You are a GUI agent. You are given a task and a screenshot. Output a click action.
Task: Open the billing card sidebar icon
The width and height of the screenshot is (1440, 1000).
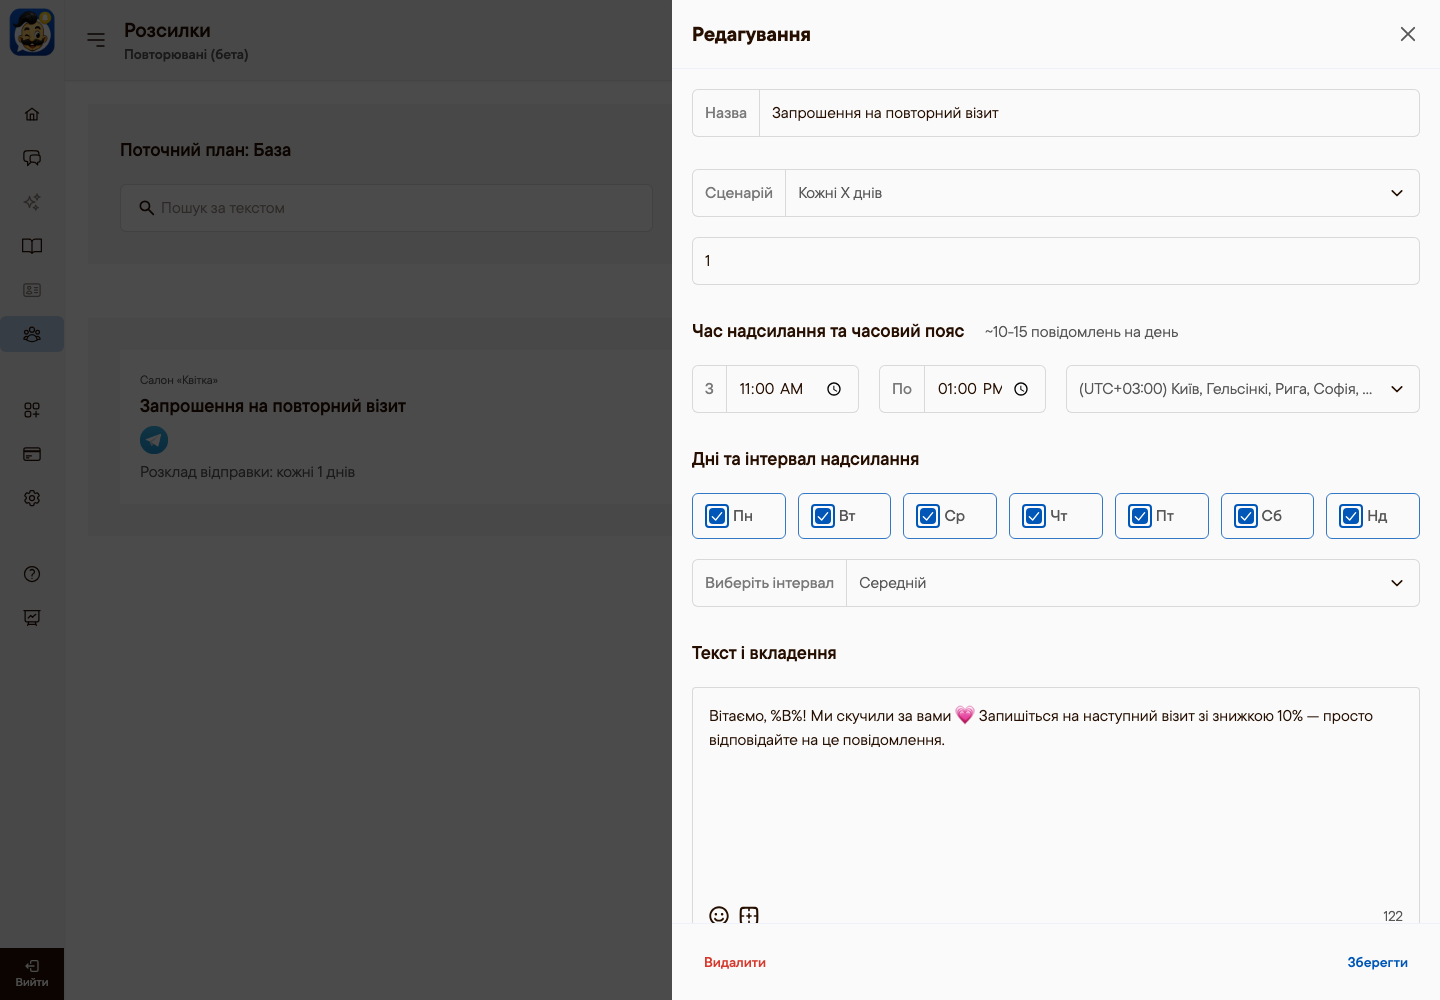32,454
